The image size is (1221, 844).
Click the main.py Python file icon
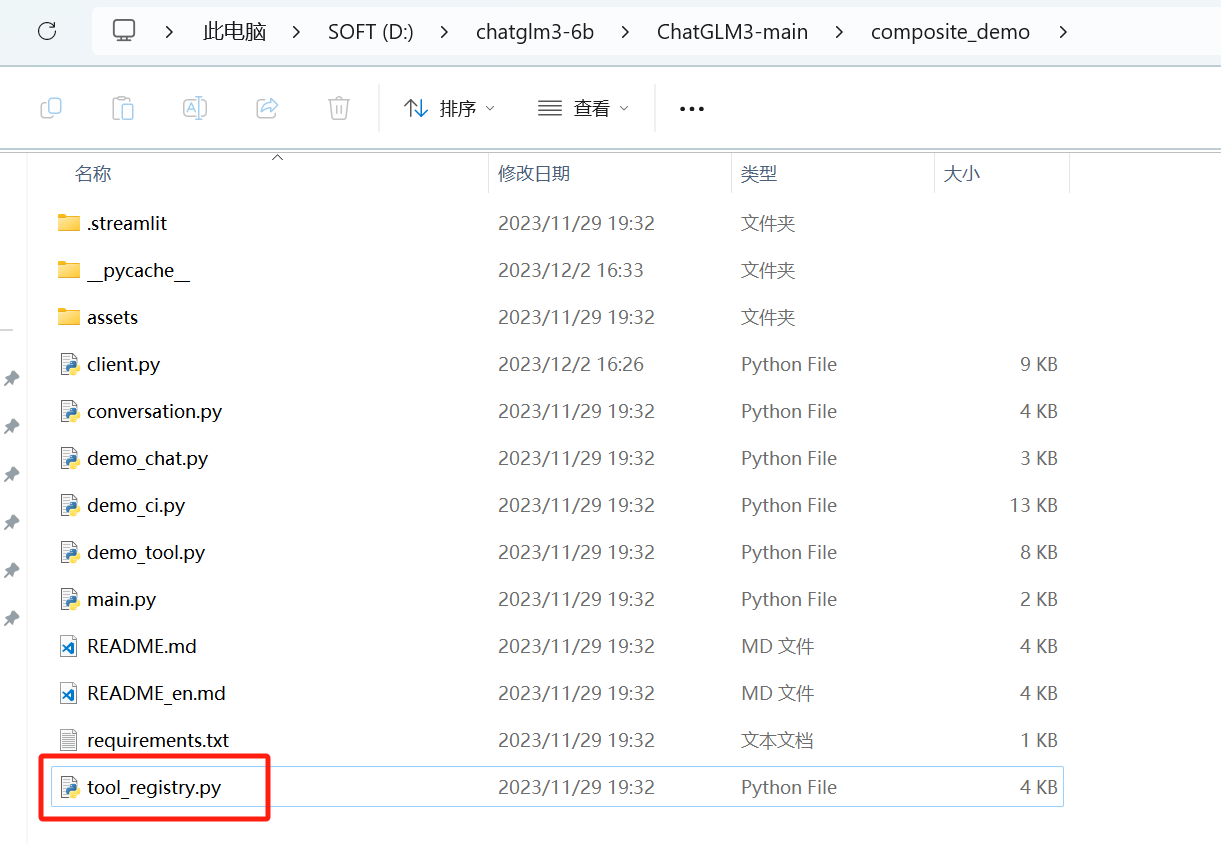coord(69,599)
